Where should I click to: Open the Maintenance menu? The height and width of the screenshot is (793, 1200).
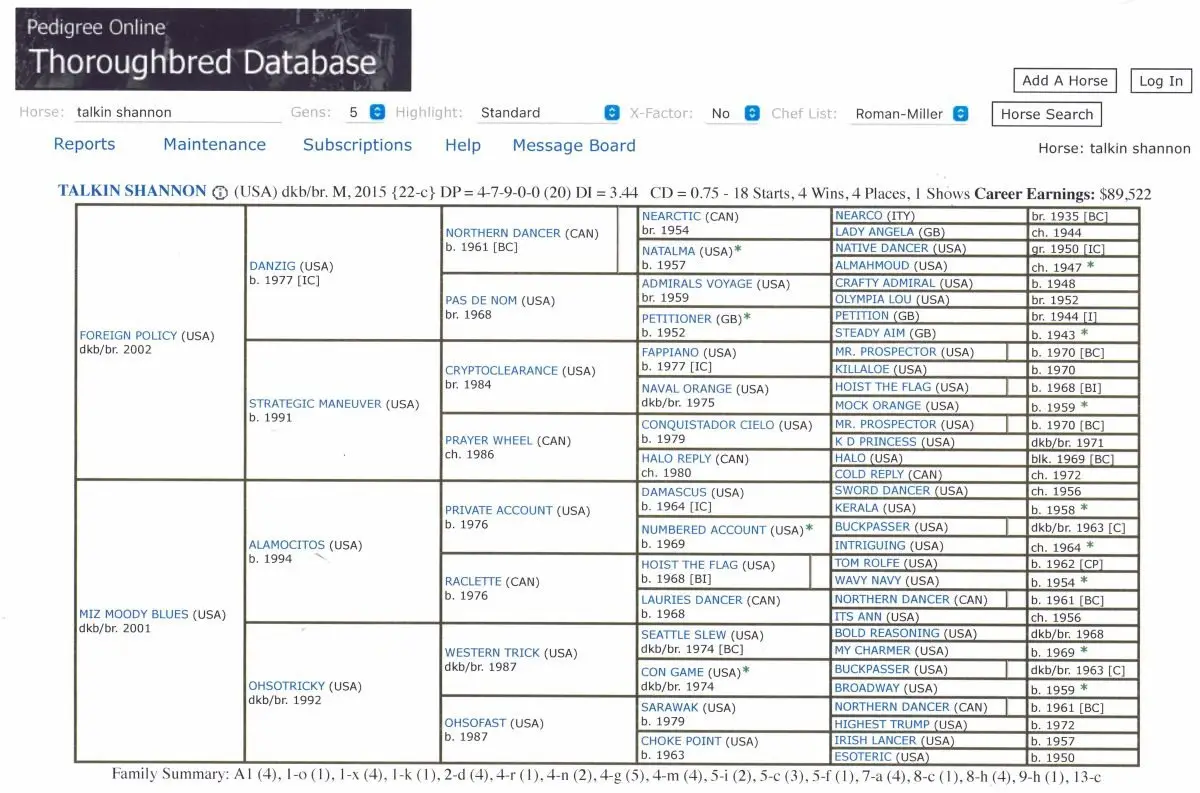(x=214, y=145)
